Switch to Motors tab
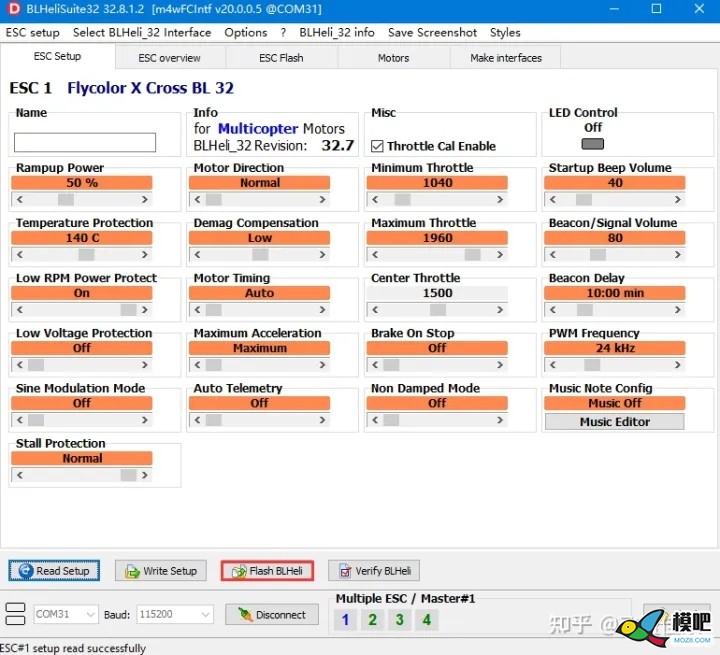This screenshot has width=720, height=655. [x=394, y=58]
